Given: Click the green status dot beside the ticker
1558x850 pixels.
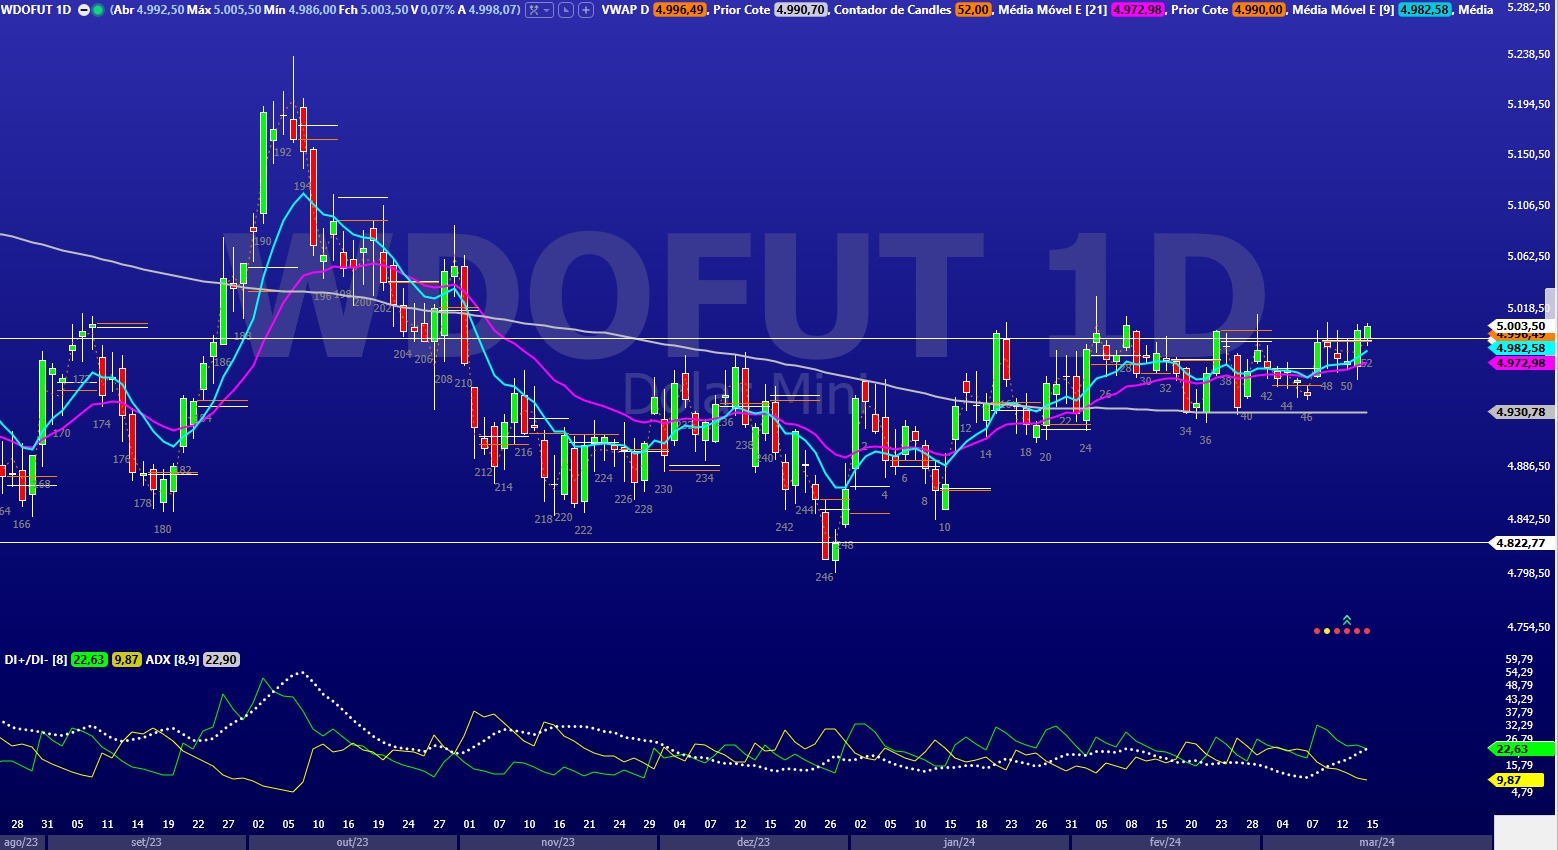Looking at the screenshot, I should [x=98, y=10].
